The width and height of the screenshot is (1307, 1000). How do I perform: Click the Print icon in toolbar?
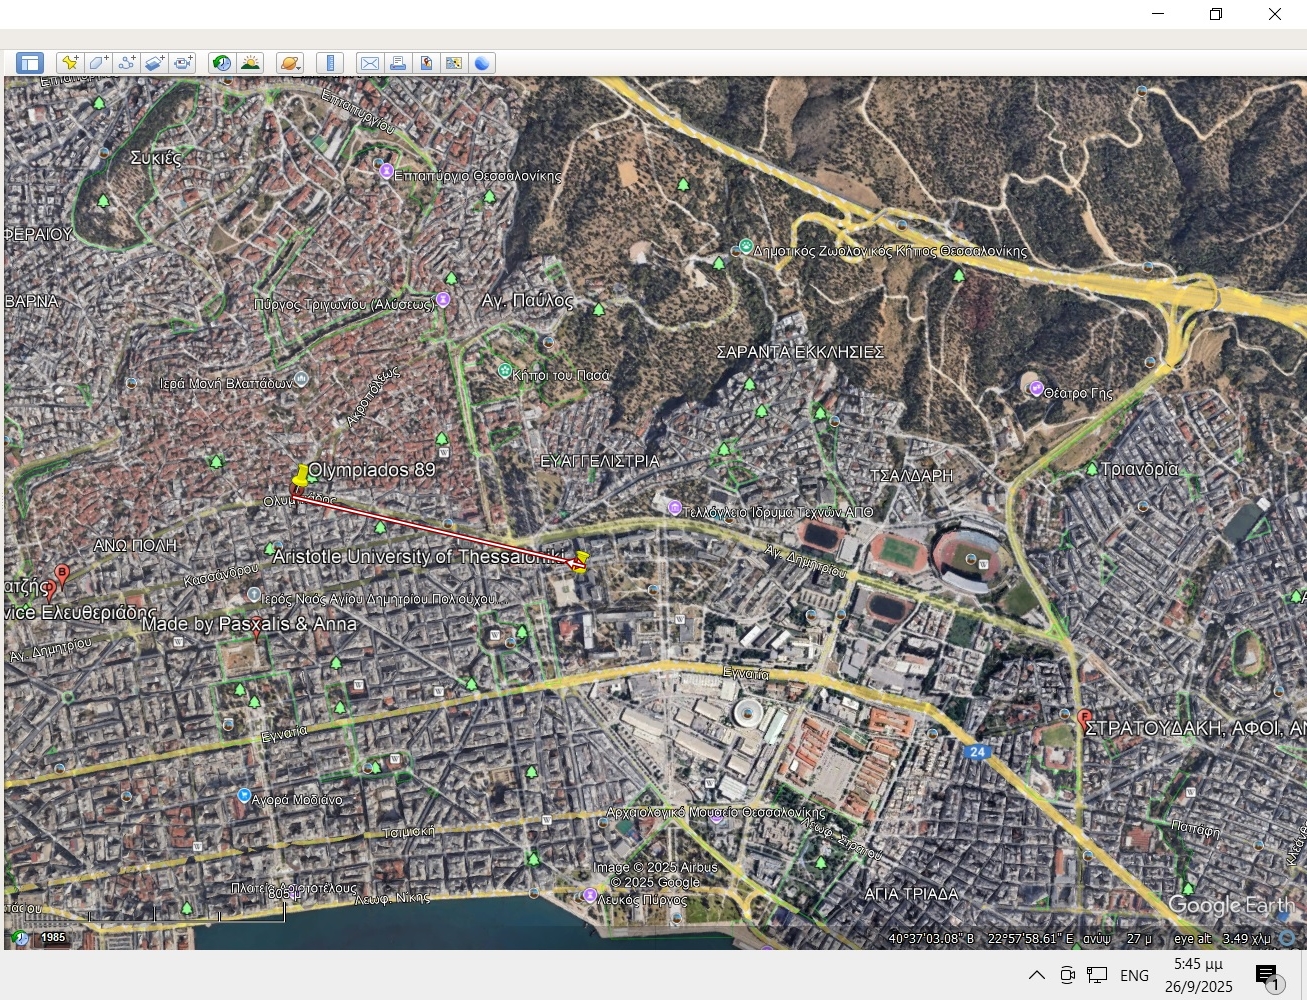pos(398,63)
